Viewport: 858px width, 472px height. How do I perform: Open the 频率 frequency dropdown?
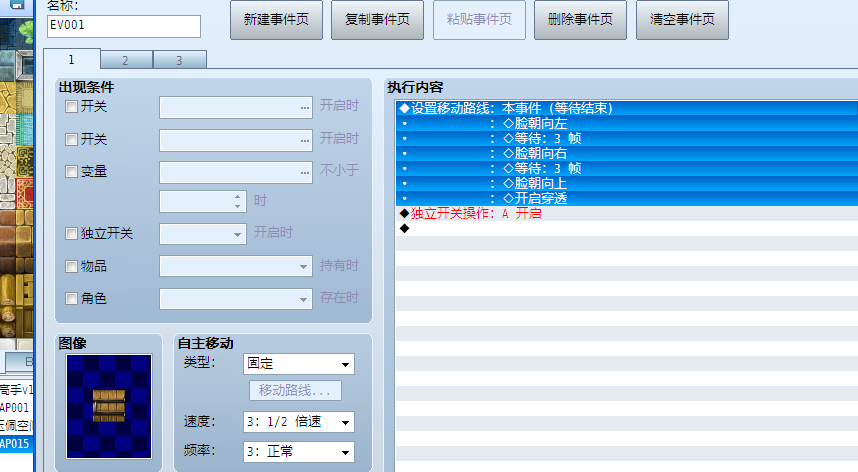(x=298, y=452)
